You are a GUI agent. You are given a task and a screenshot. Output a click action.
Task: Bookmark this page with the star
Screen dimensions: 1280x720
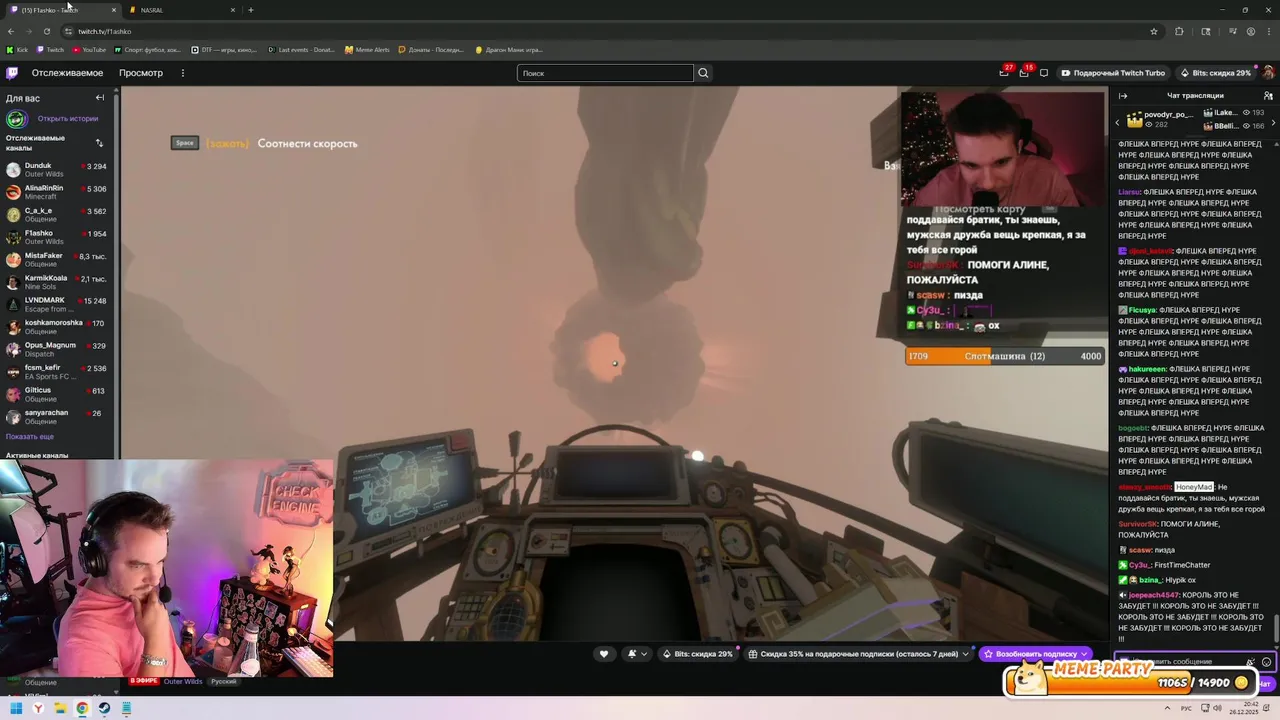[1154, 31]
